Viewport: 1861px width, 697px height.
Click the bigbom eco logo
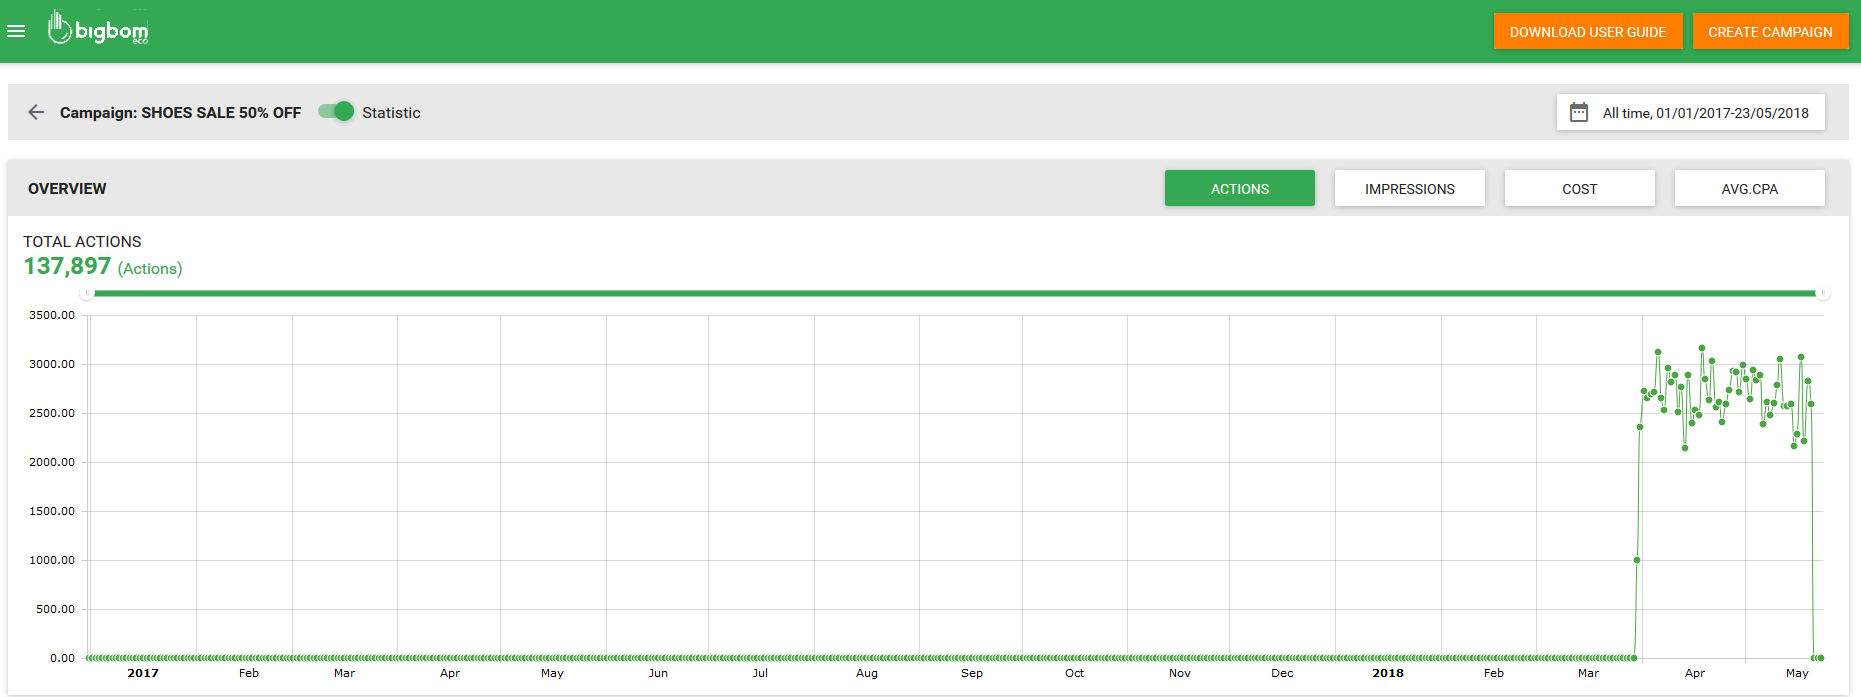pyautogui.click(x=98, y=29)
